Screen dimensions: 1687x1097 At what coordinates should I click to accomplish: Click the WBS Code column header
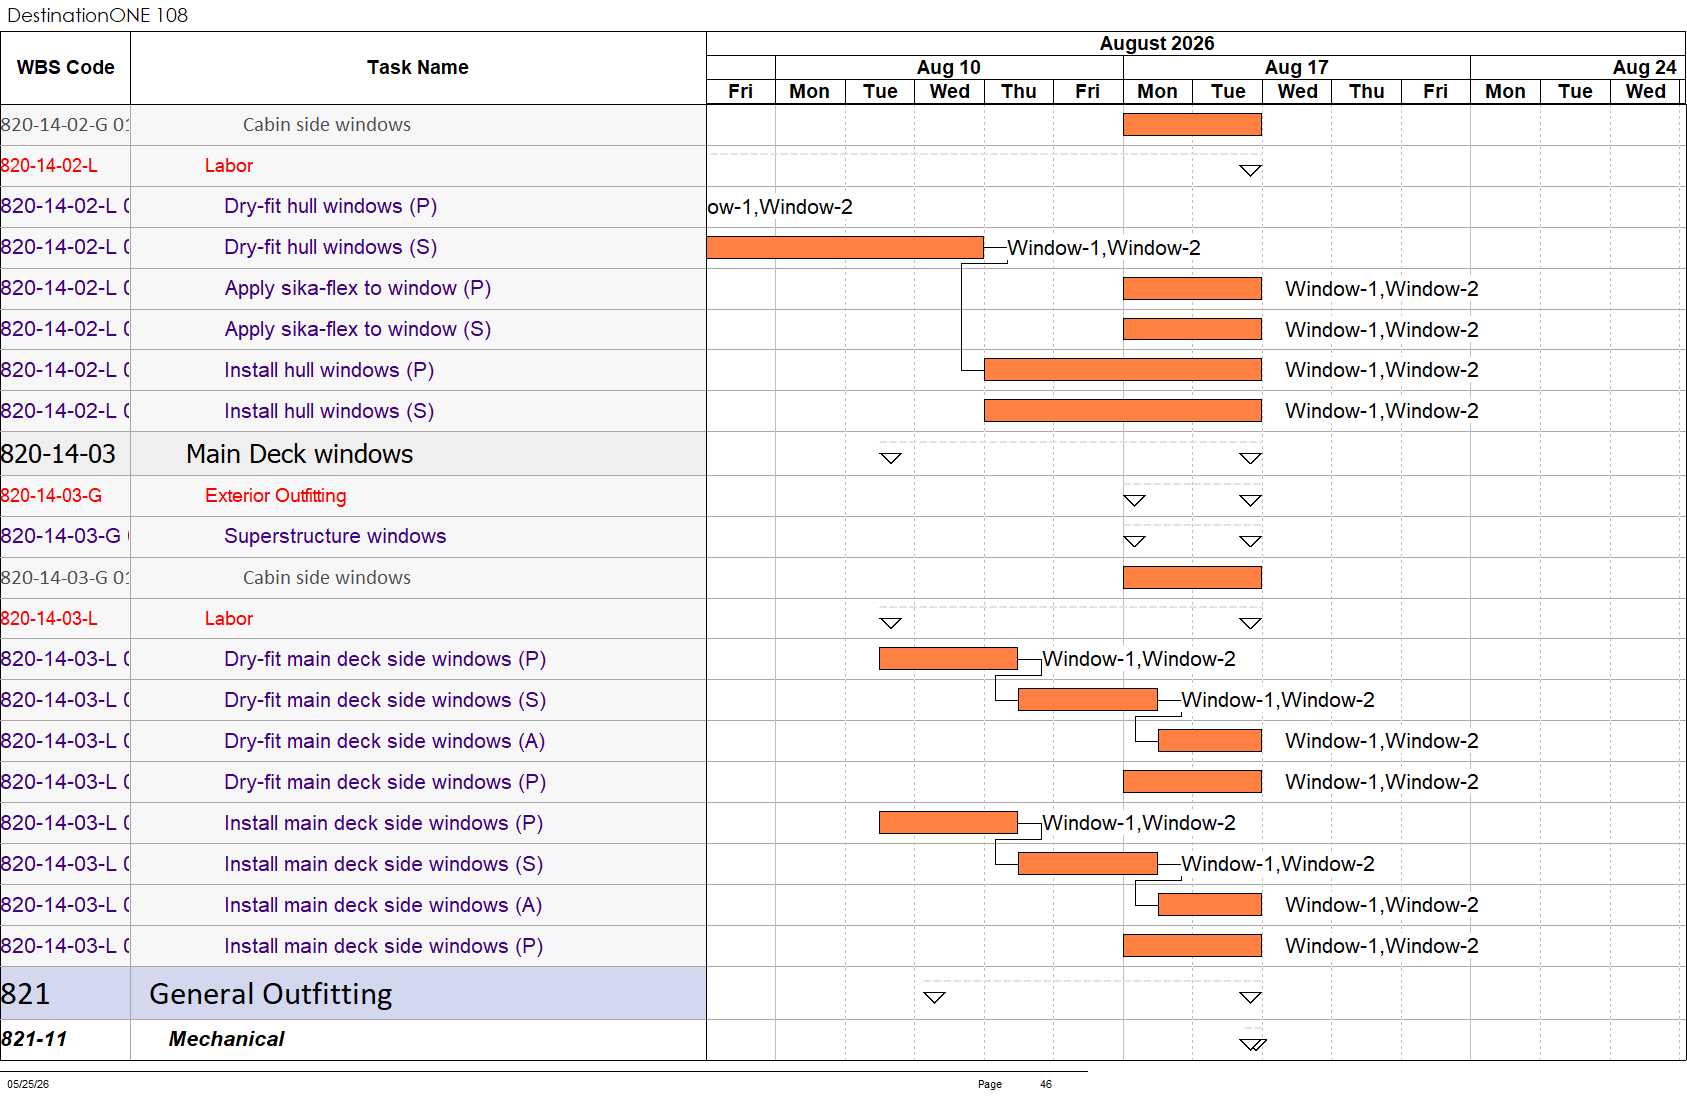[x=65, y=68]
